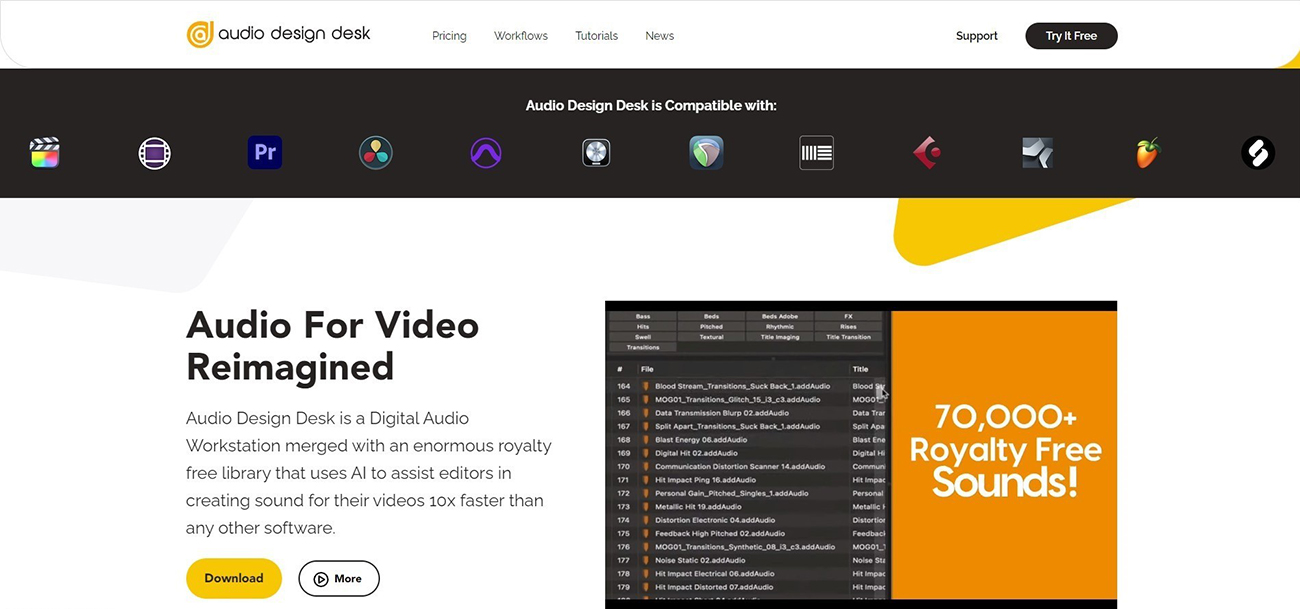Click the Final Cut Pro icon
The width and height of the screenshot is (1300, 609).
point(45,153)
